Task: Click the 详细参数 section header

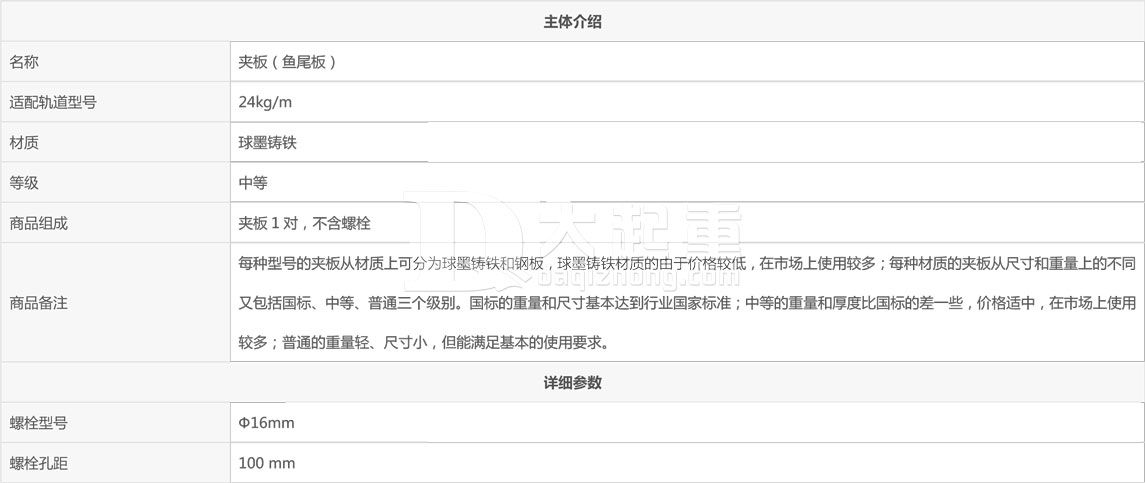Action: 572,382
